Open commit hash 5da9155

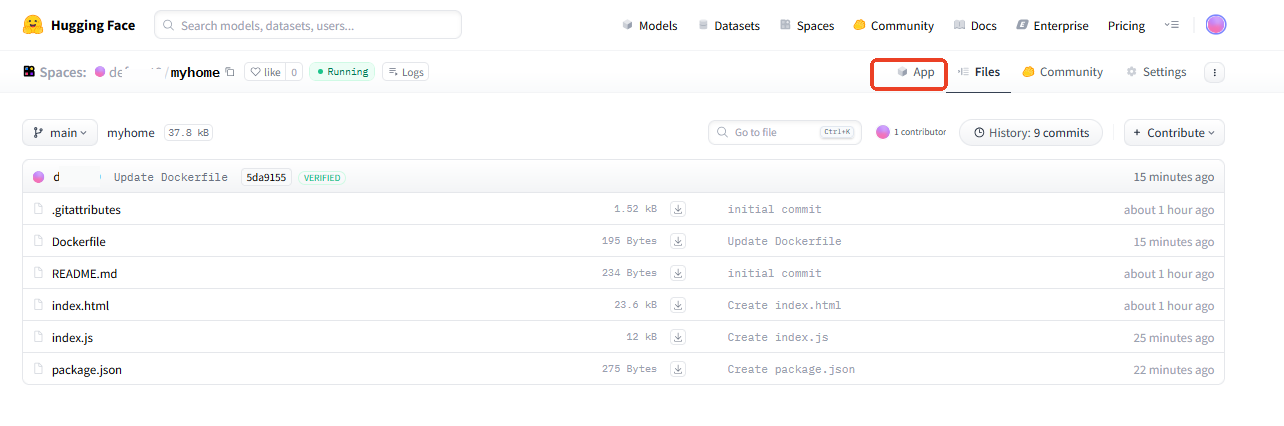click(266, 177)
